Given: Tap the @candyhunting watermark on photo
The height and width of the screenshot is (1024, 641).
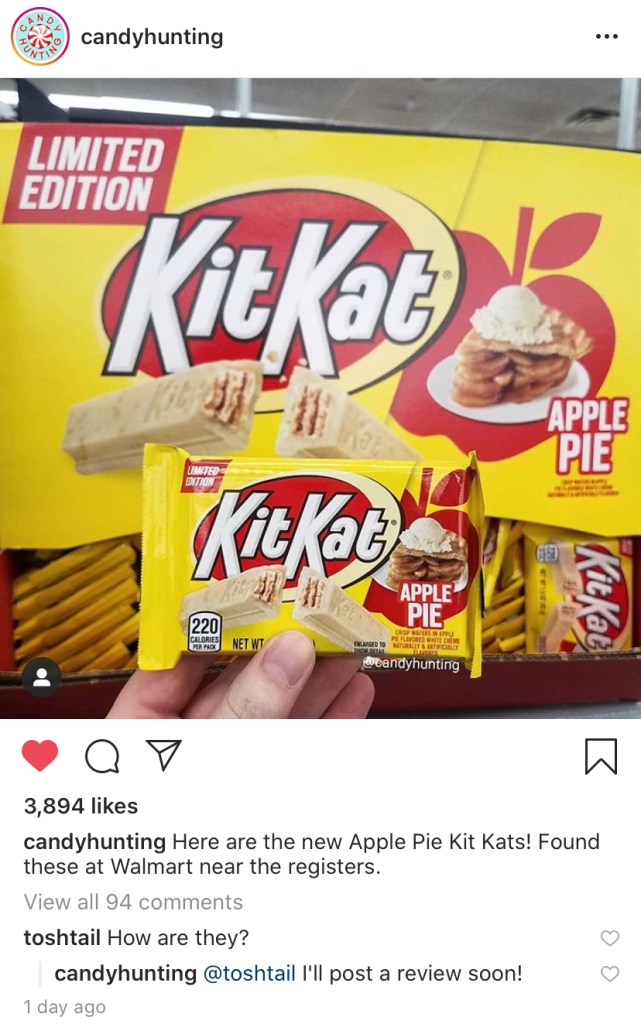Looking at the screenshot, I should (x=411, y=664).
